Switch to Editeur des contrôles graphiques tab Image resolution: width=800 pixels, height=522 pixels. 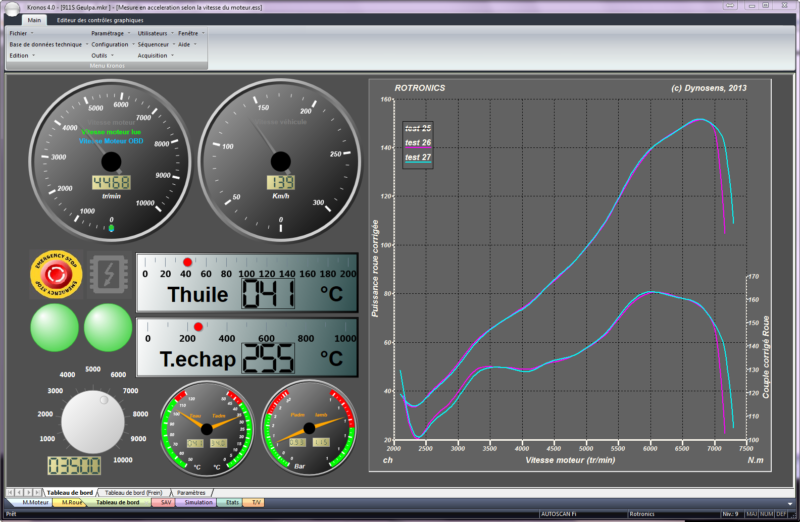pos(100,20)
